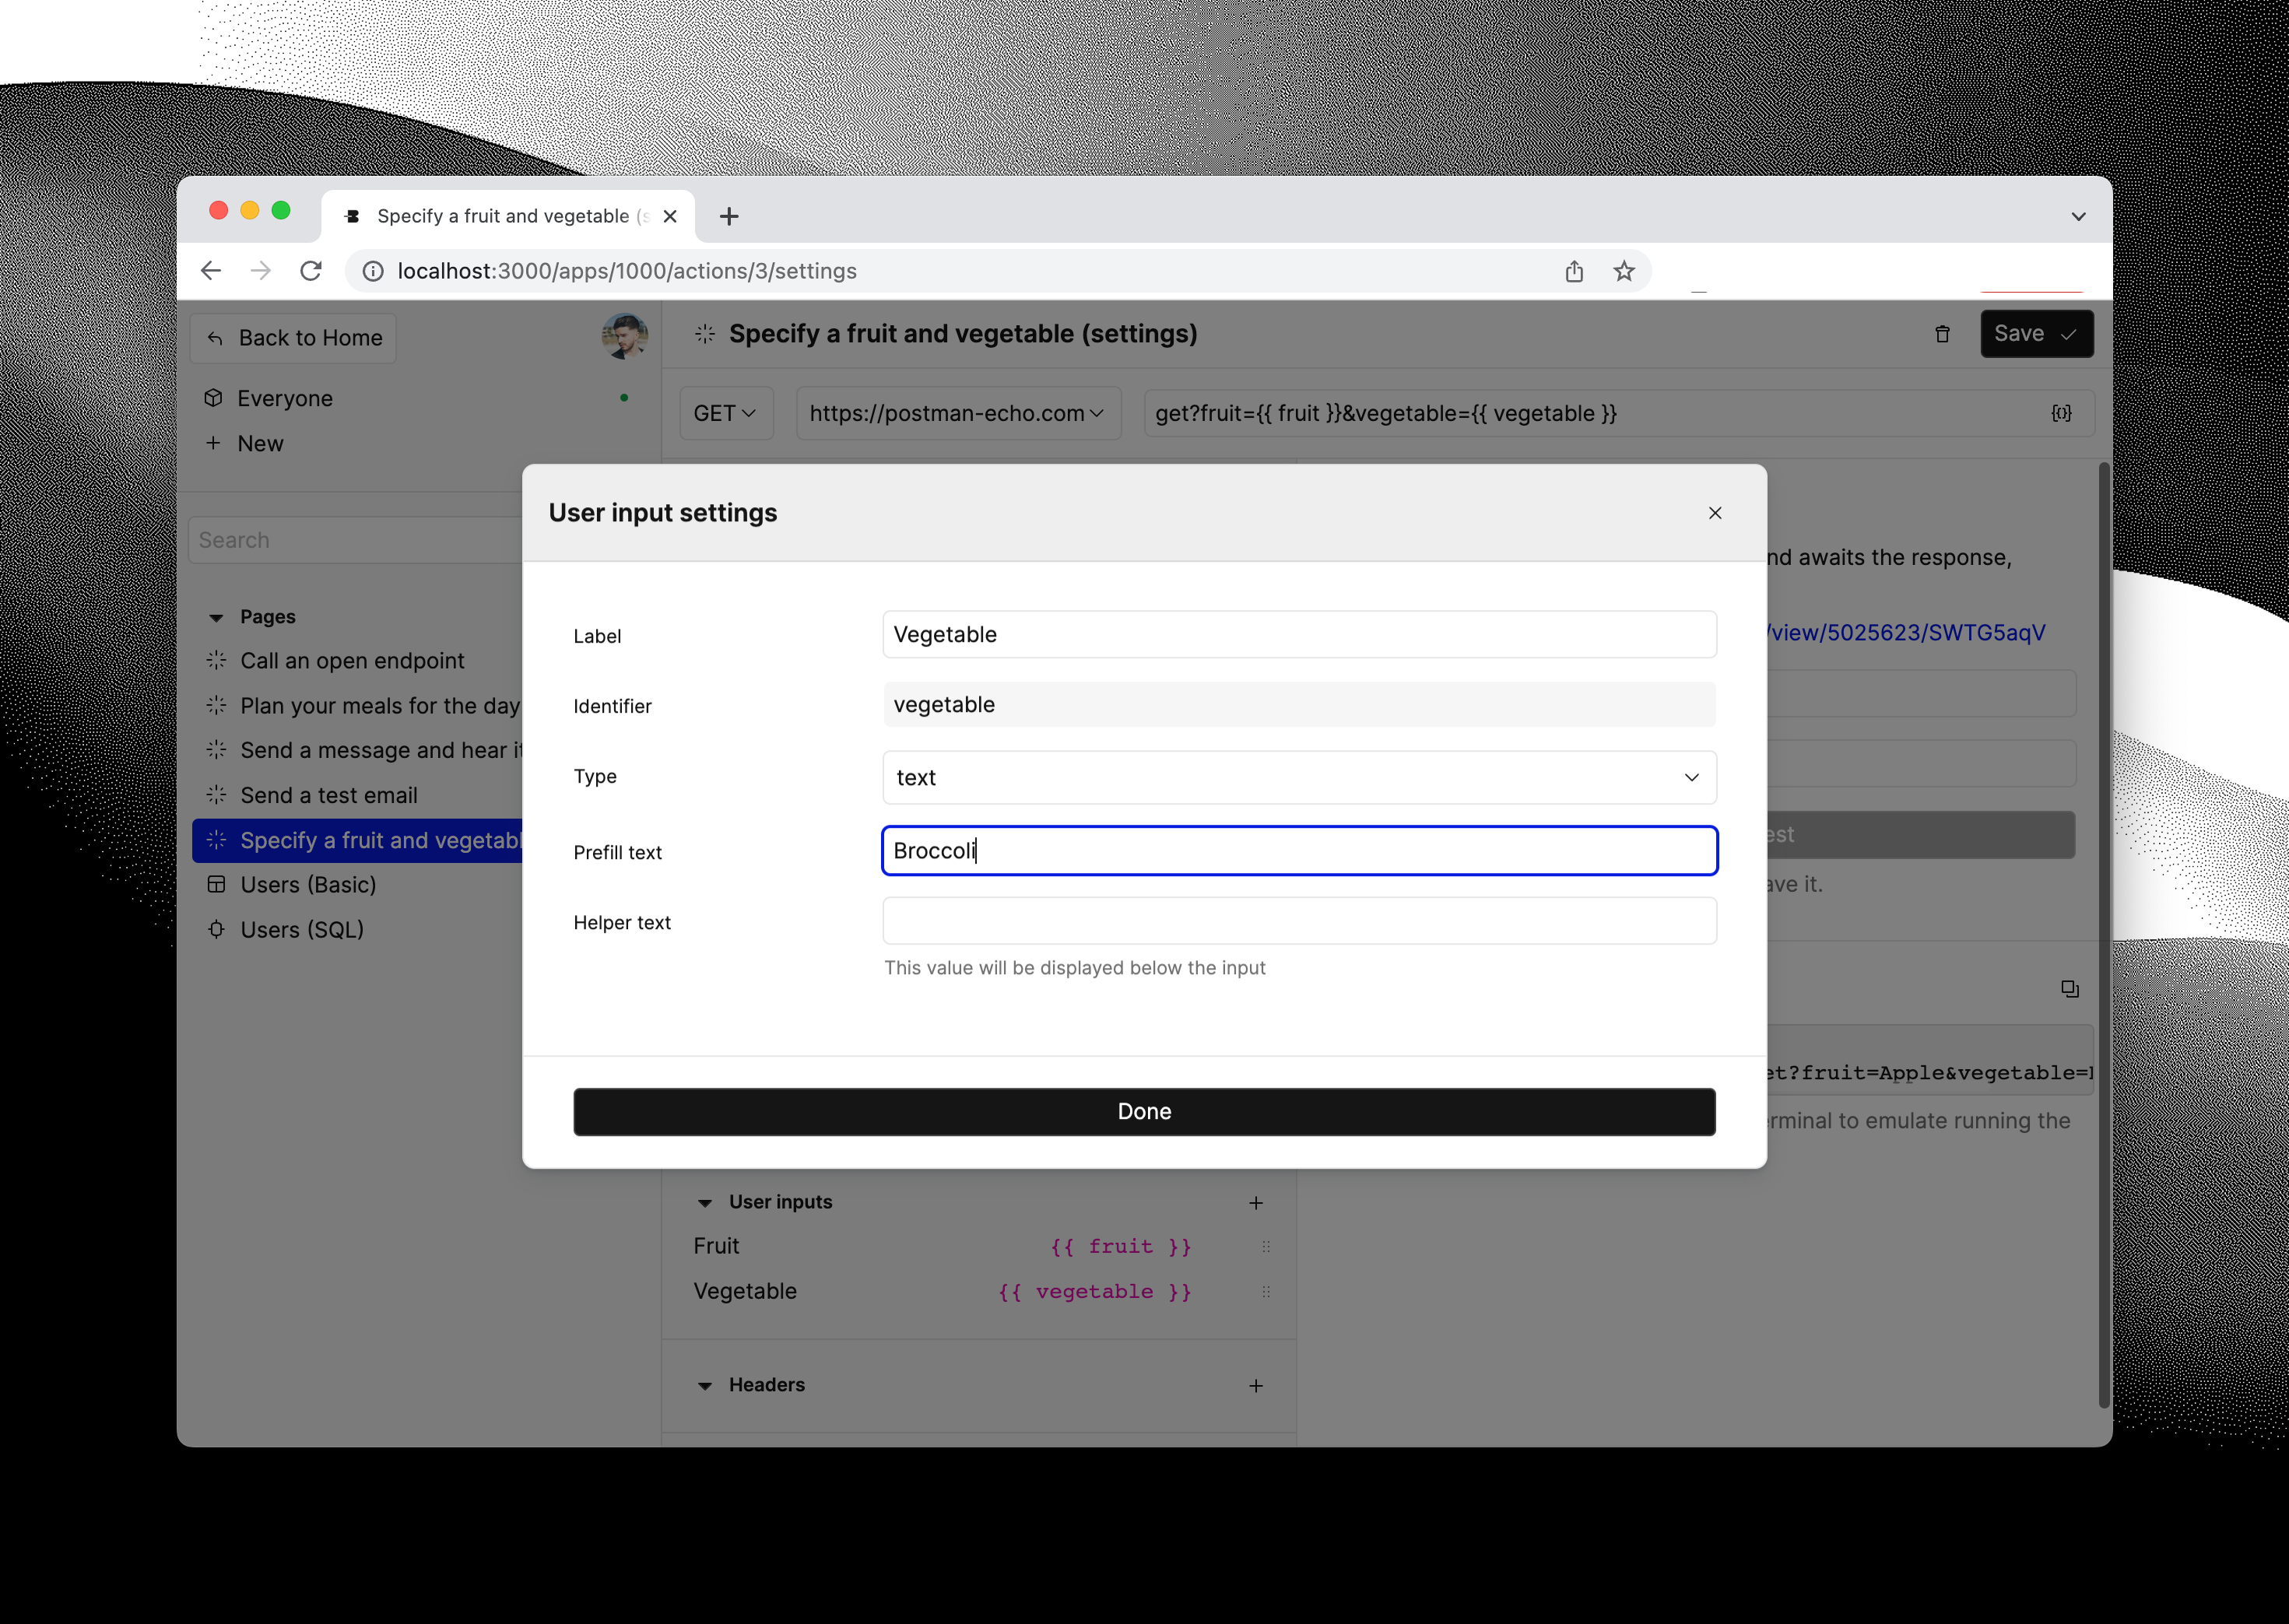Image resolution: width=2289 pixels, height=1624 pixels.
Task: Click the copy icon above the code snippet
Action: tap(2069, 989)
